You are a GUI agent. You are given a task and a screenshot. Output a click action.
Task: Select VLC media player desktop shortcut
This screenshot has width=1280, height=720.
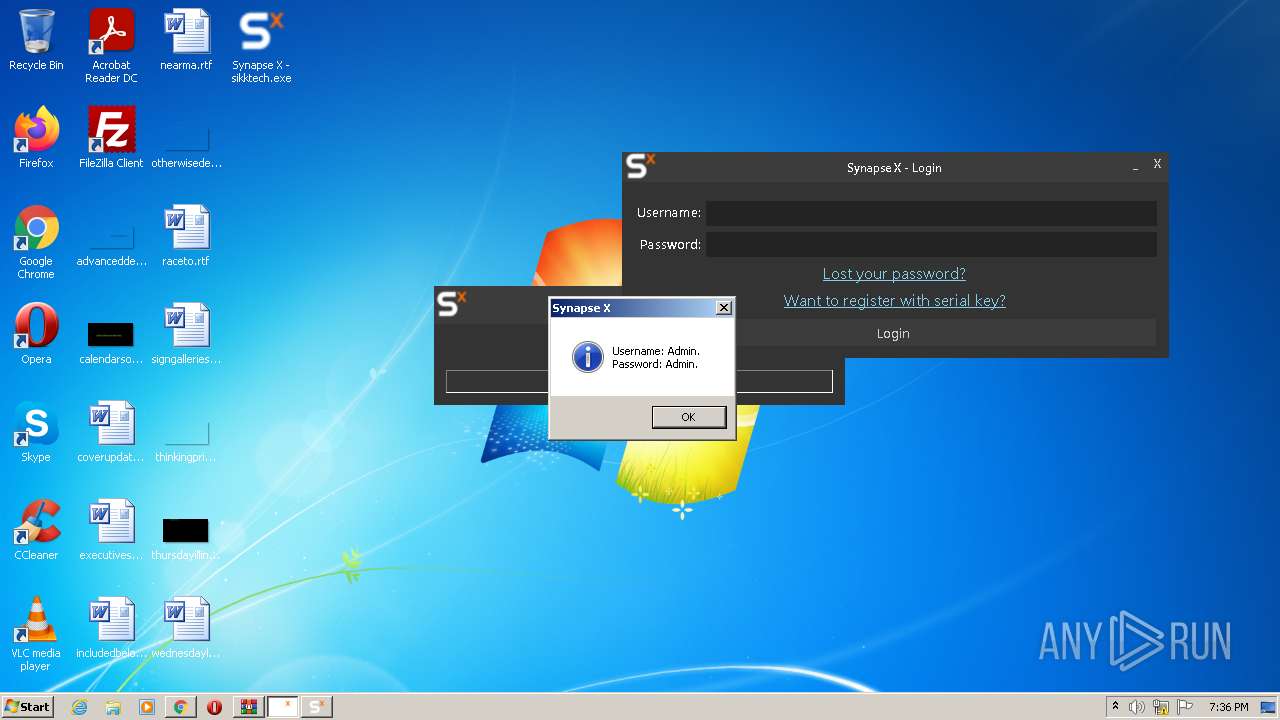[x=36, y=635]
